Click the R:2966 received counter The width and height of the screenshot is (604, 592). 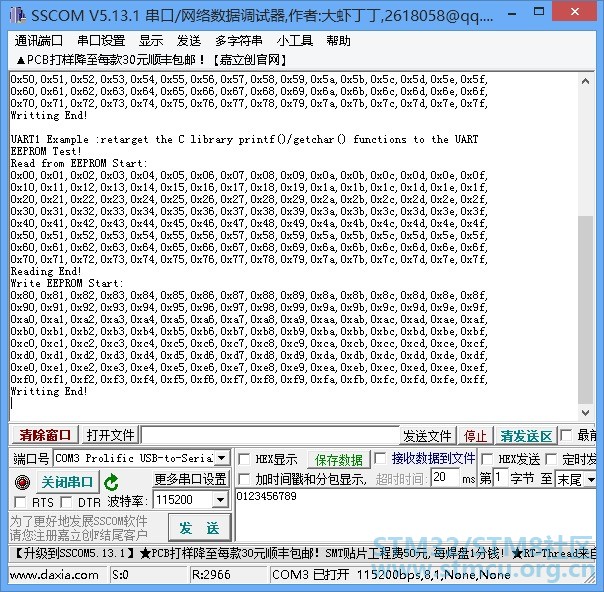tap(228, 575)
